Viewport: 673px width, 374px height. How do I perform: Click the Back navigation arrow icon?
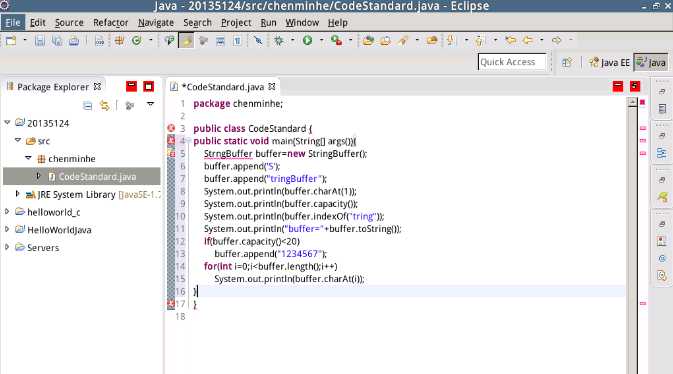527,41
